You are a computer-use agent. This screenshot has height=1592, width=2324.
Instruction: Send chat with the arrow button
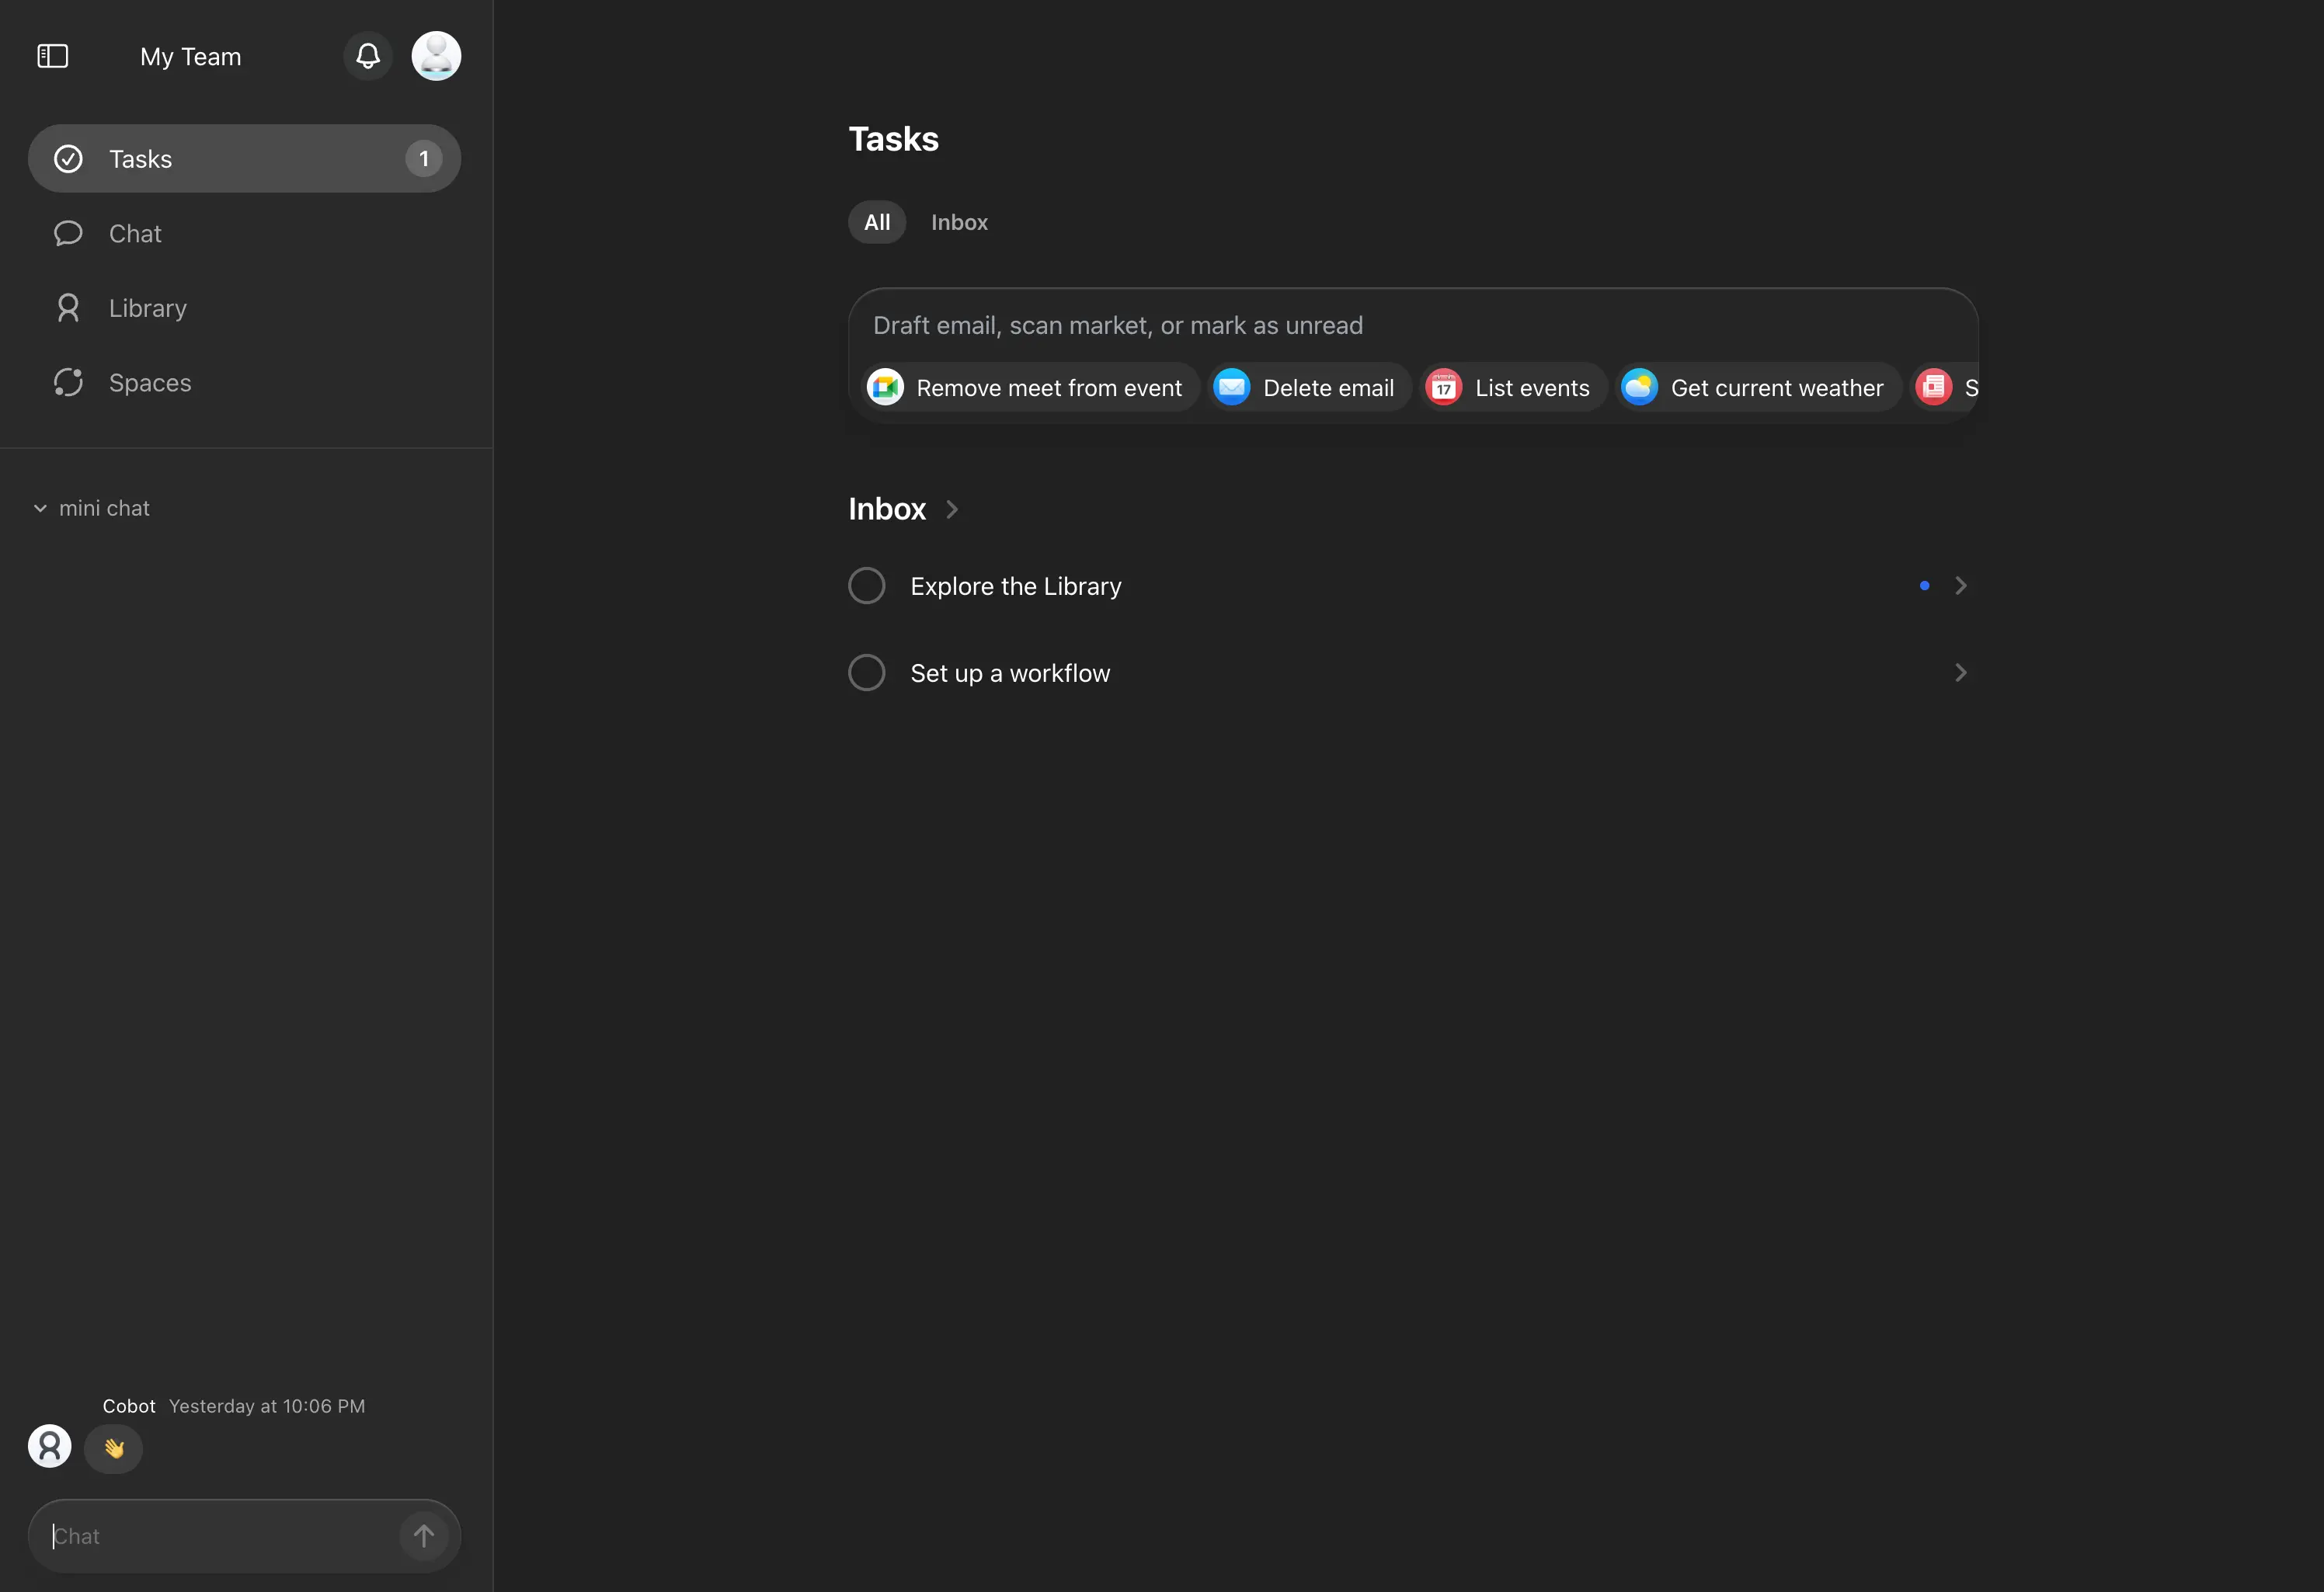(424, 1535)
